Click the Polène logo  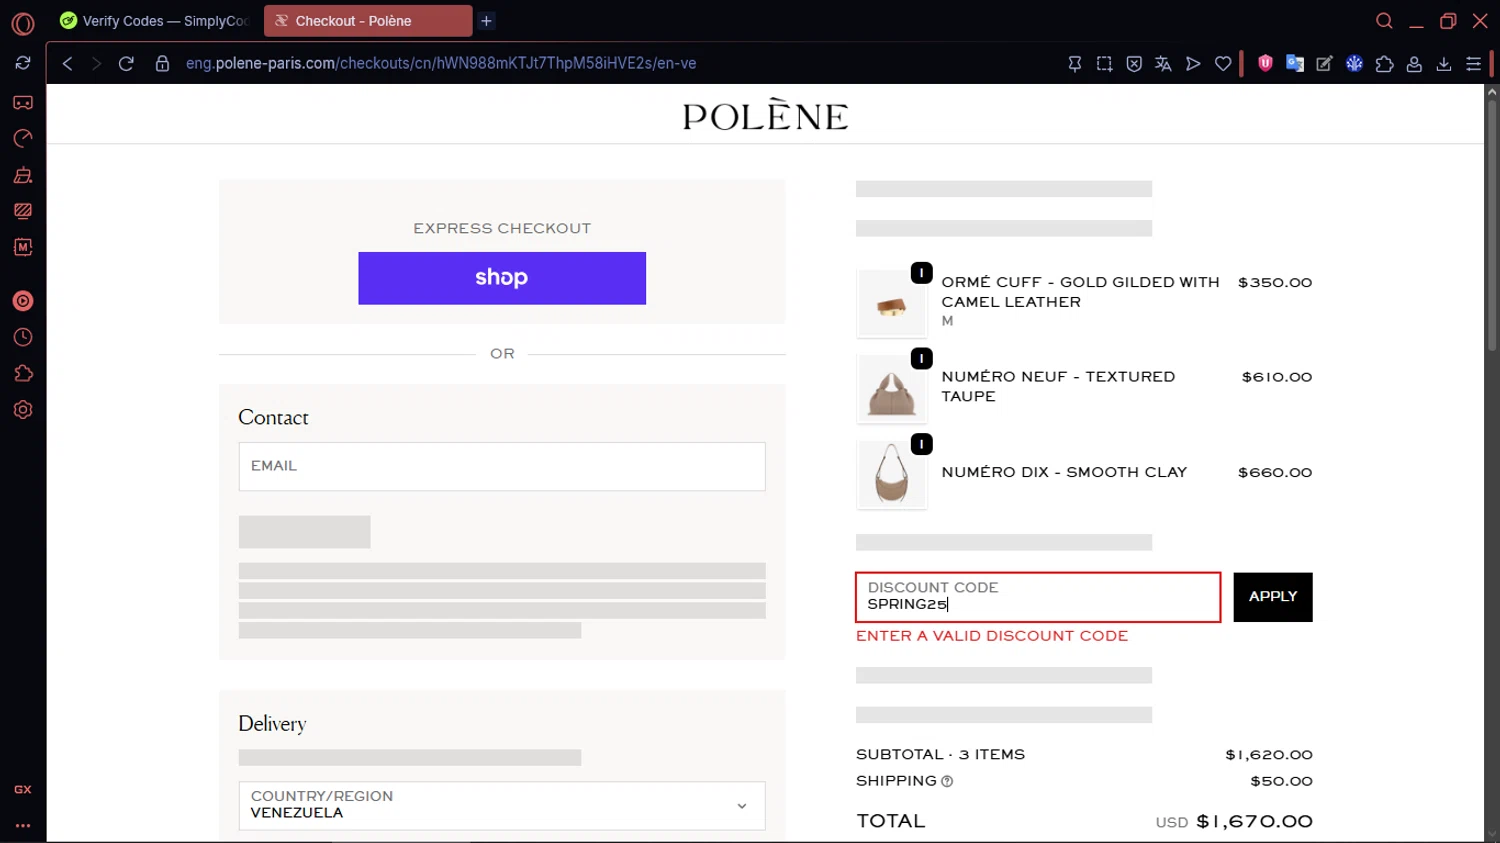point(765,114)
